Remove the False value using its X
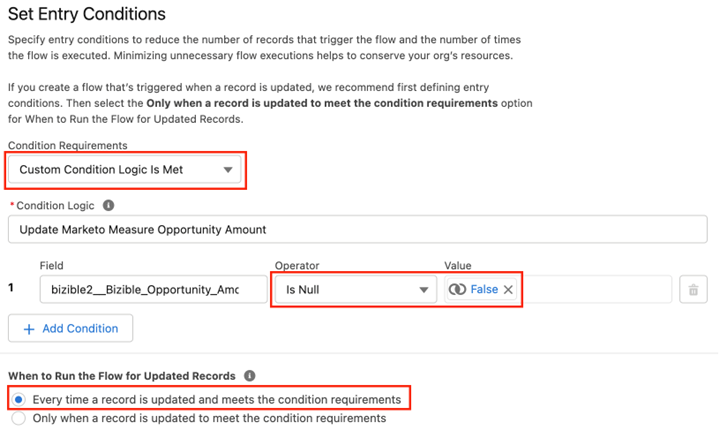Image resolution: width=720 pixels, height=438 pixels. [x=508, y=290]
